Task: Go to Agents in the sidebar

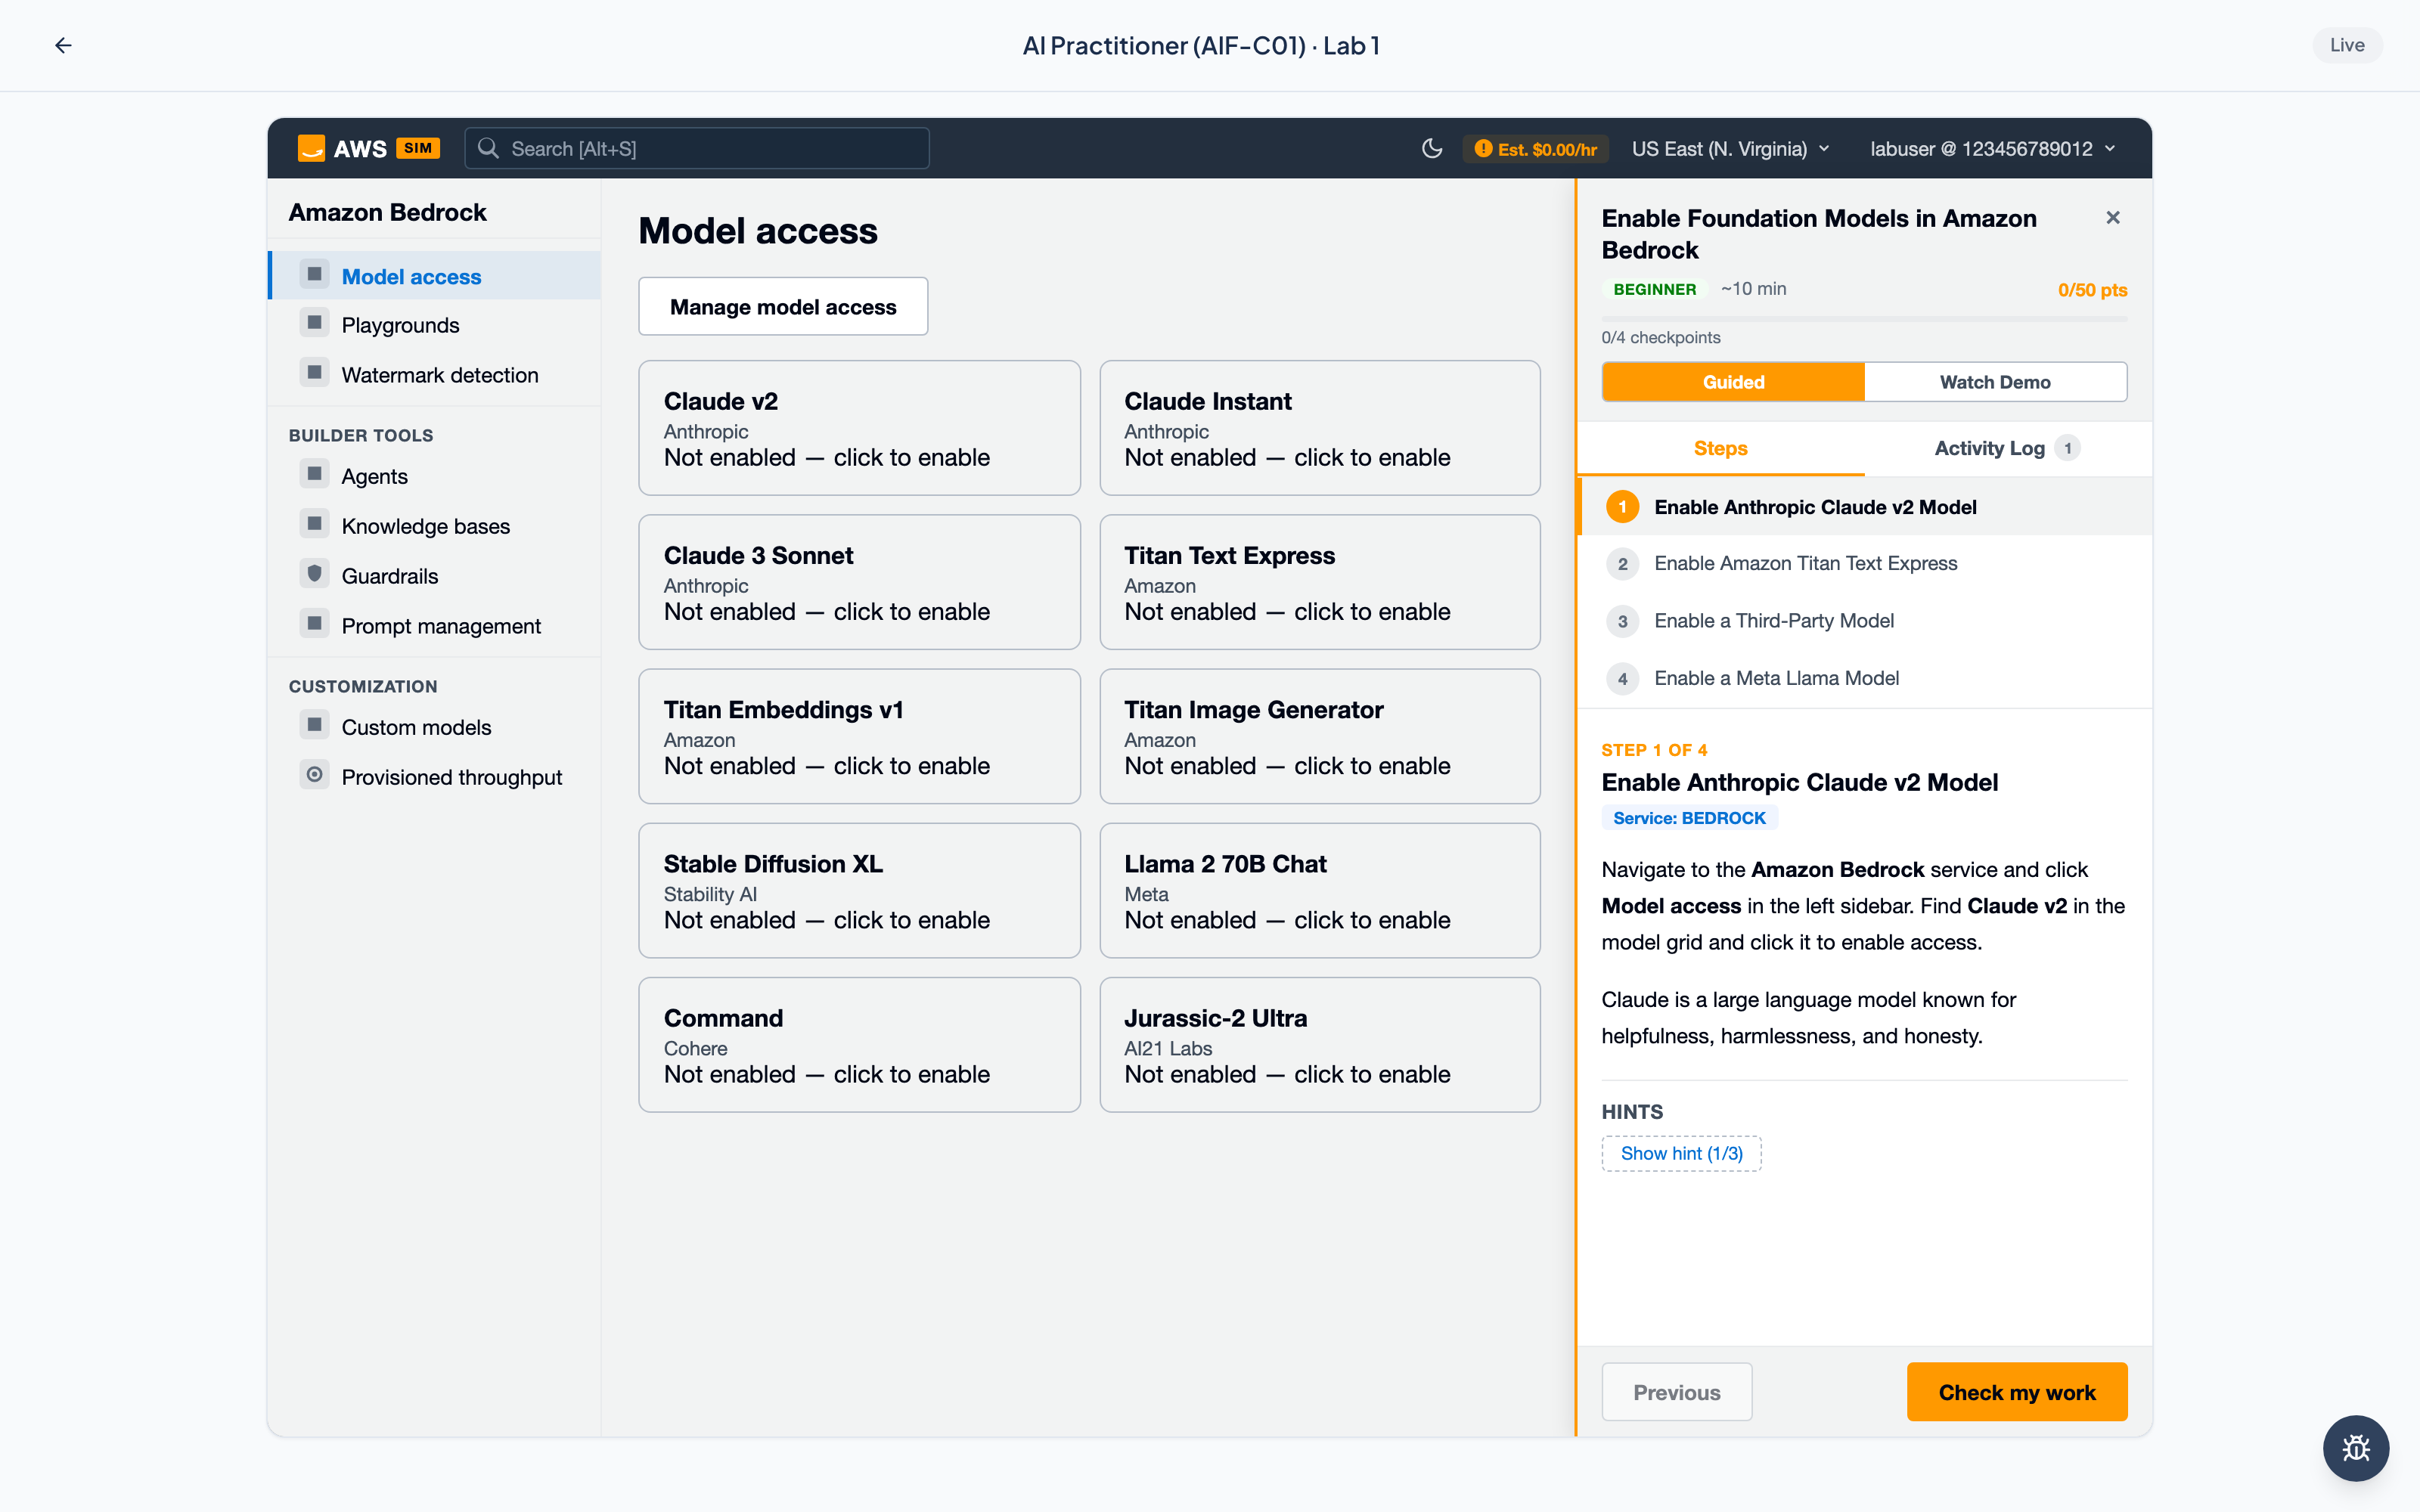Action: [435, 476]
